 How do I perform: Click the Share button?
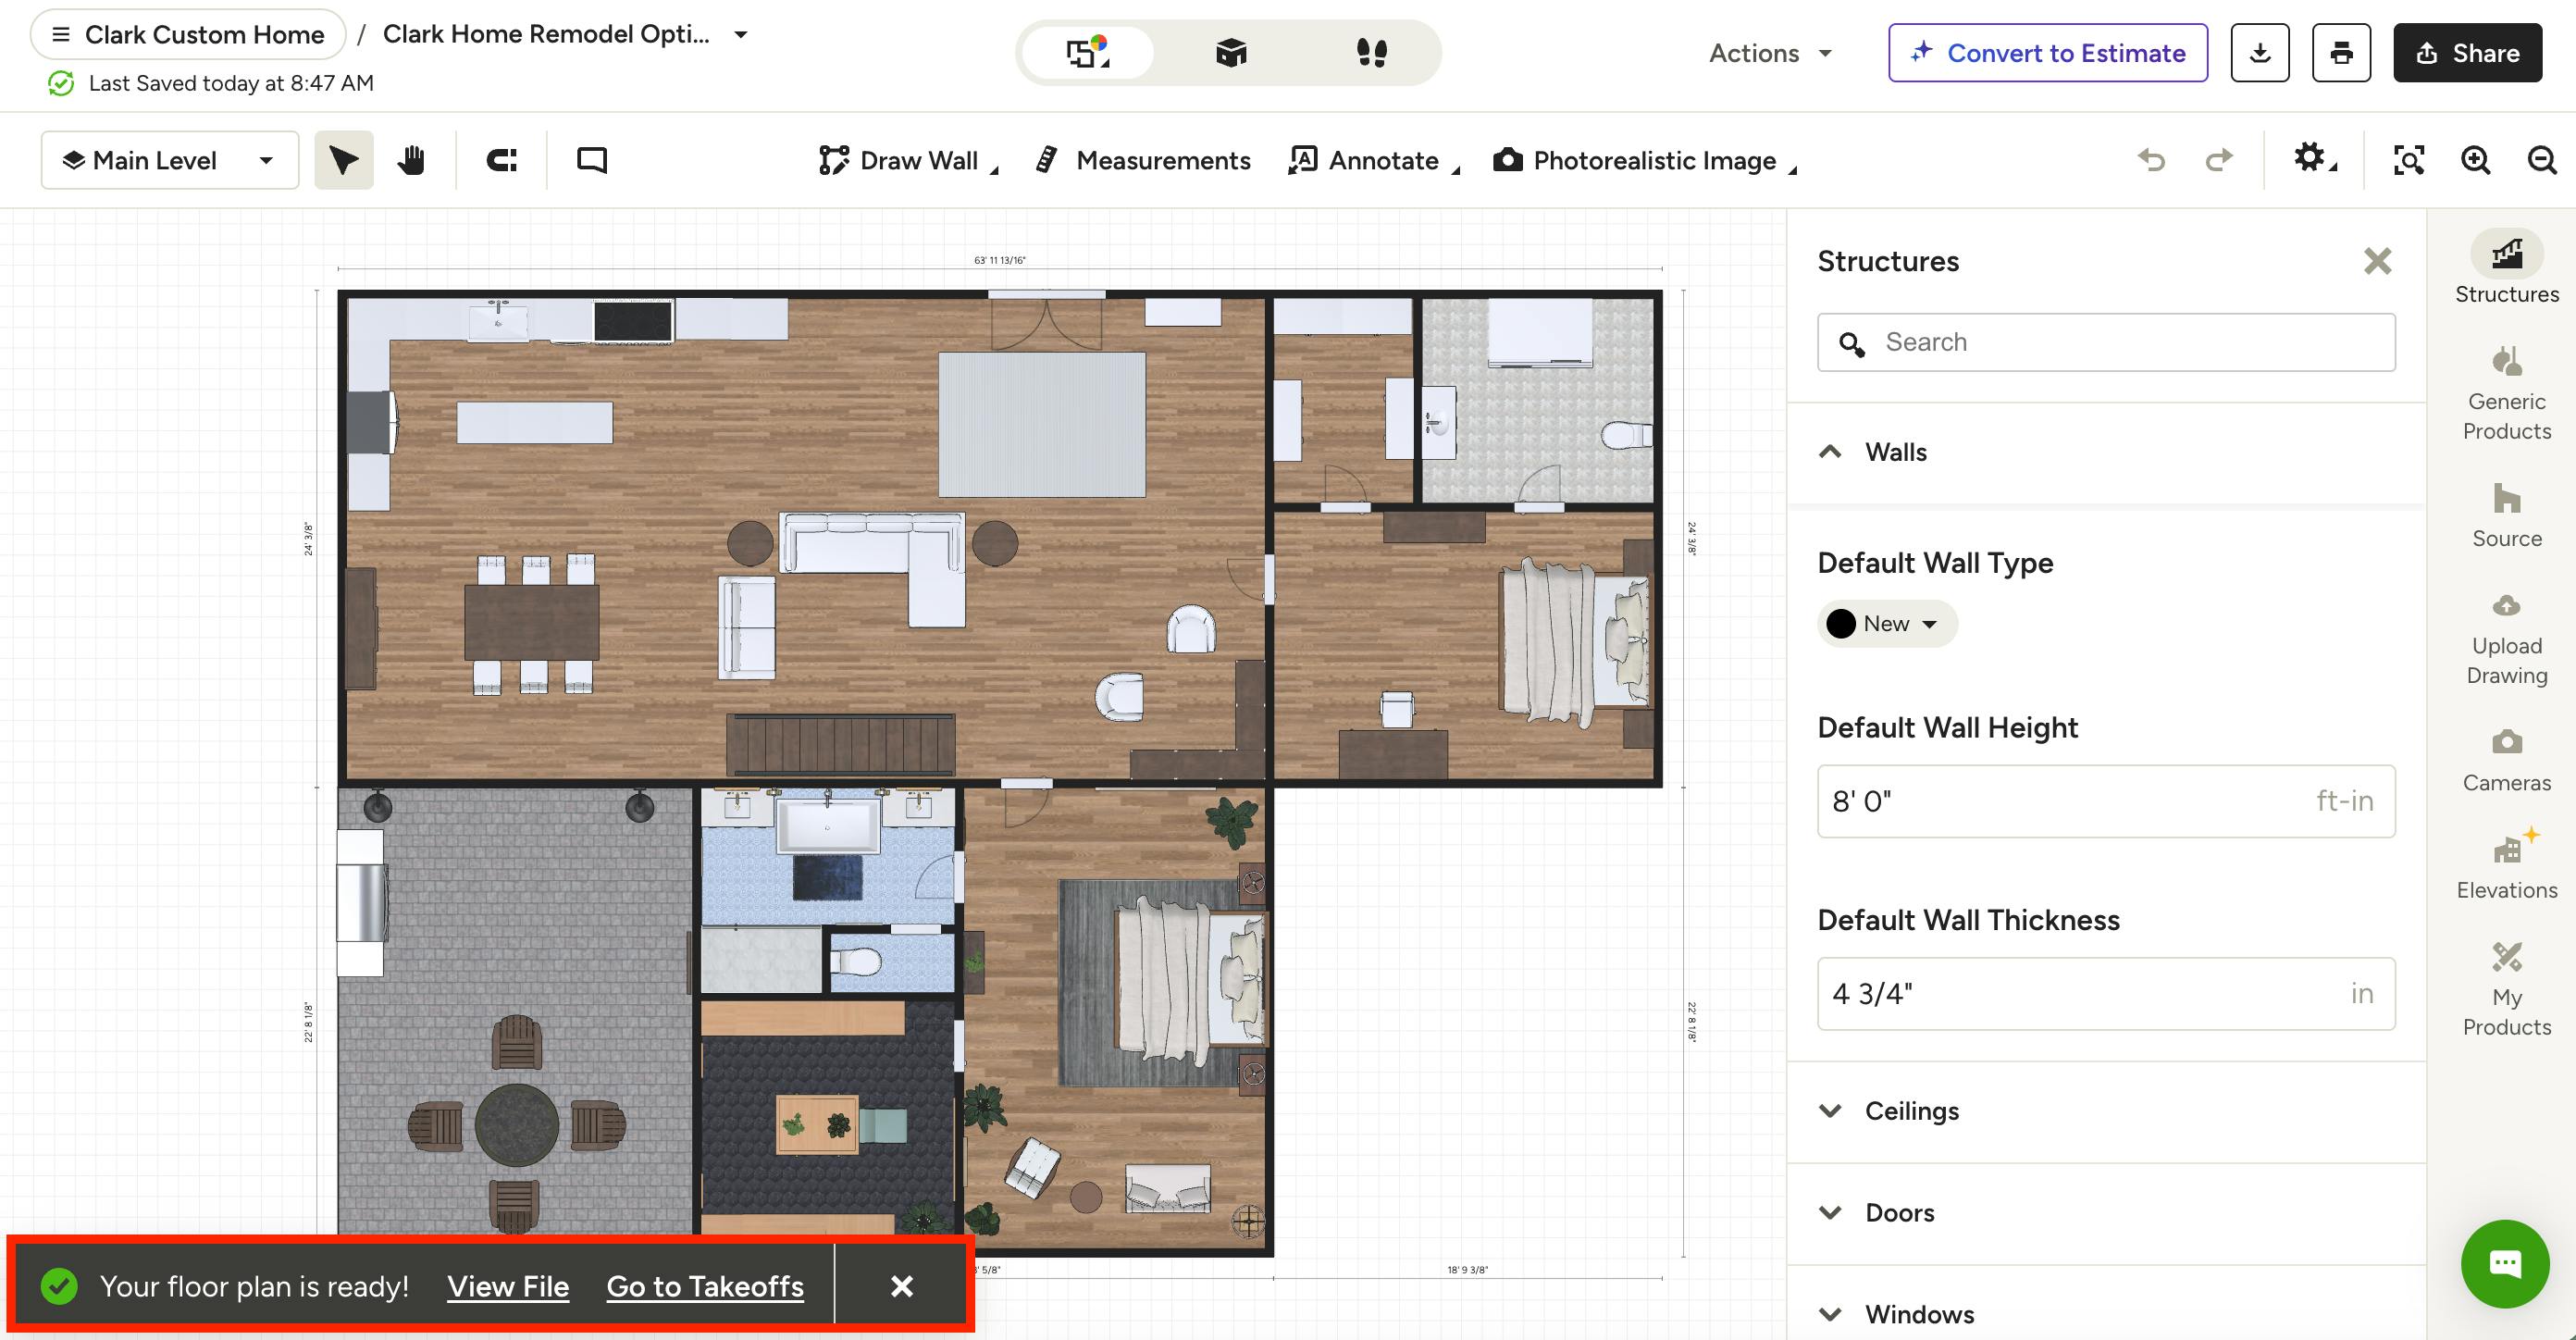[x=2467, y=53]
